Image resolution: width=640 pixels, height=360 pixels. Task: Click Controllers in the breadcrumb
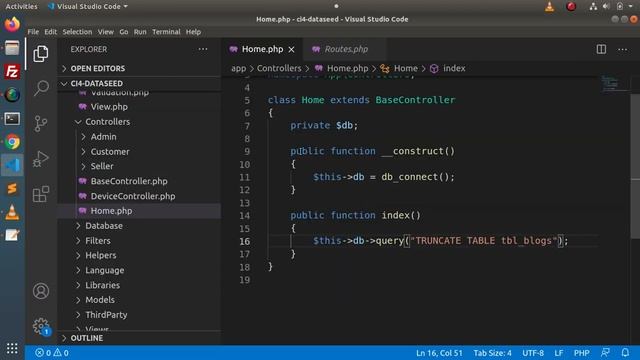[279, 68]
